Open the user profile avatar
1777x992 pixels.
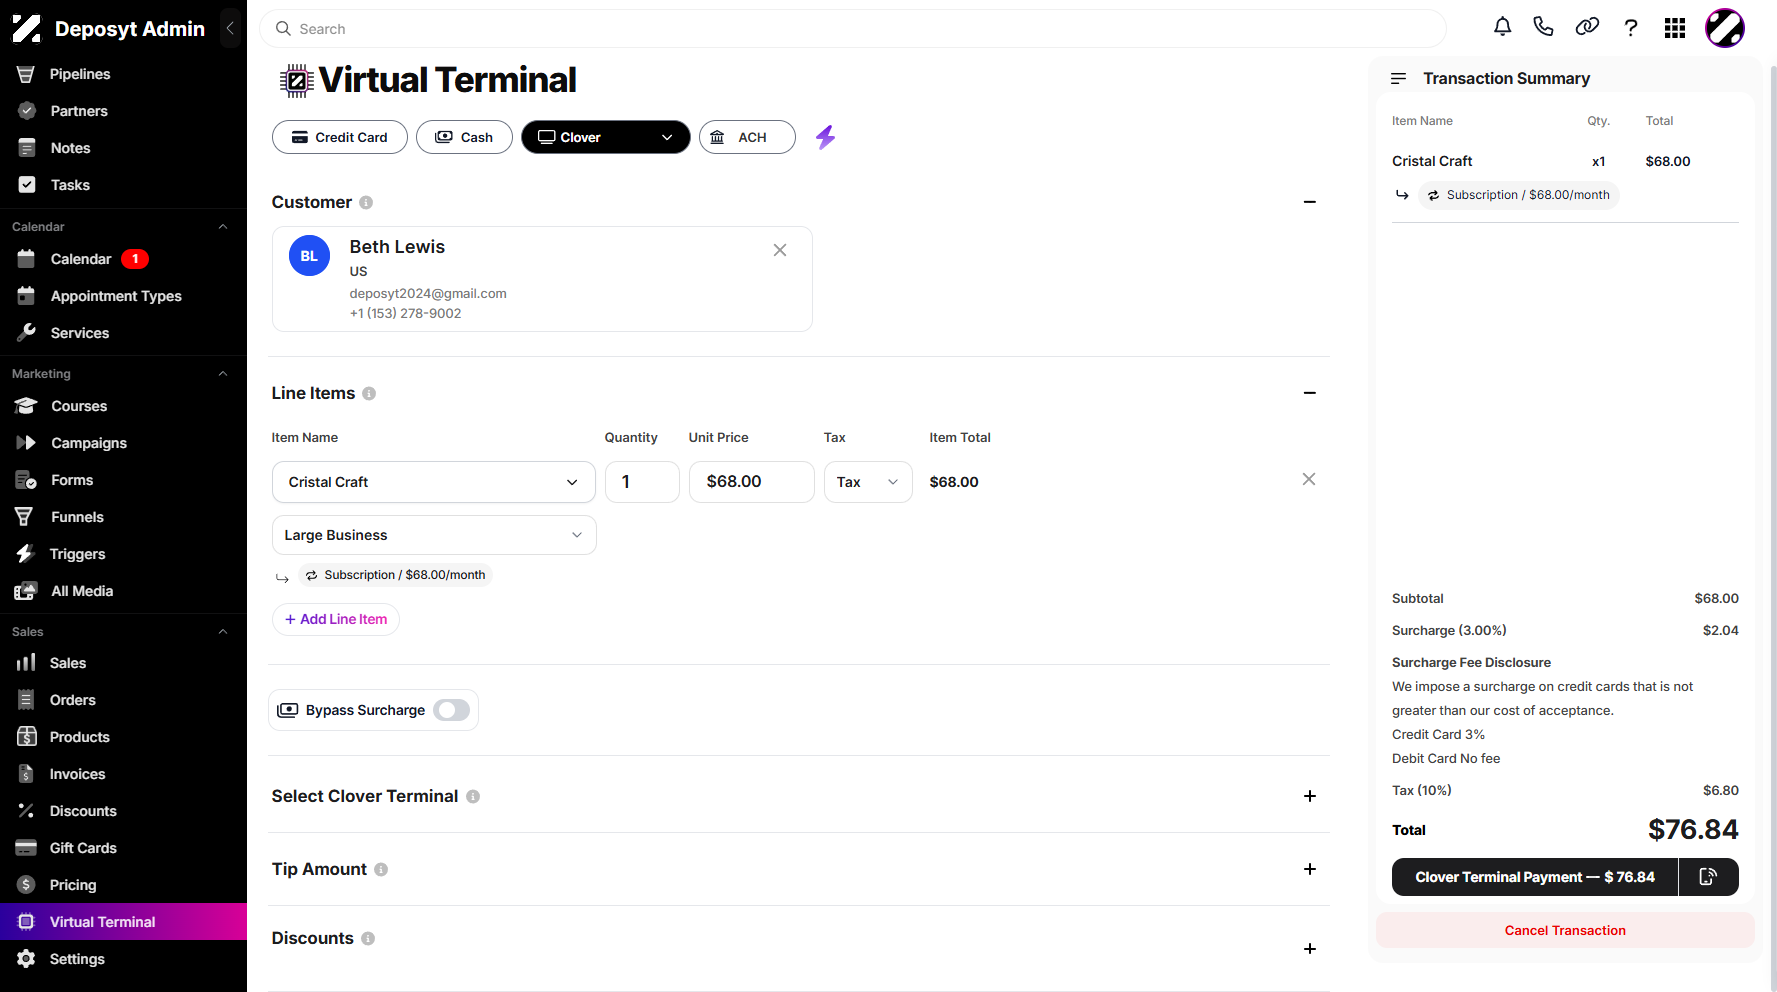click(1725, 28)
